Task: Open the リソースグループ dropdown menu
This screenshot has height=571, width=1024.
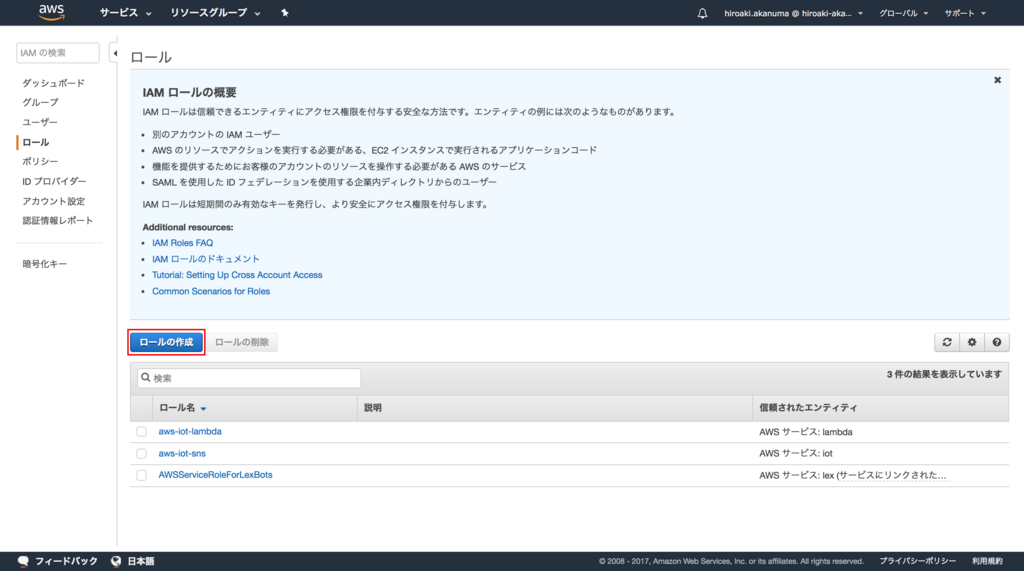Action: tap(215, 13)
